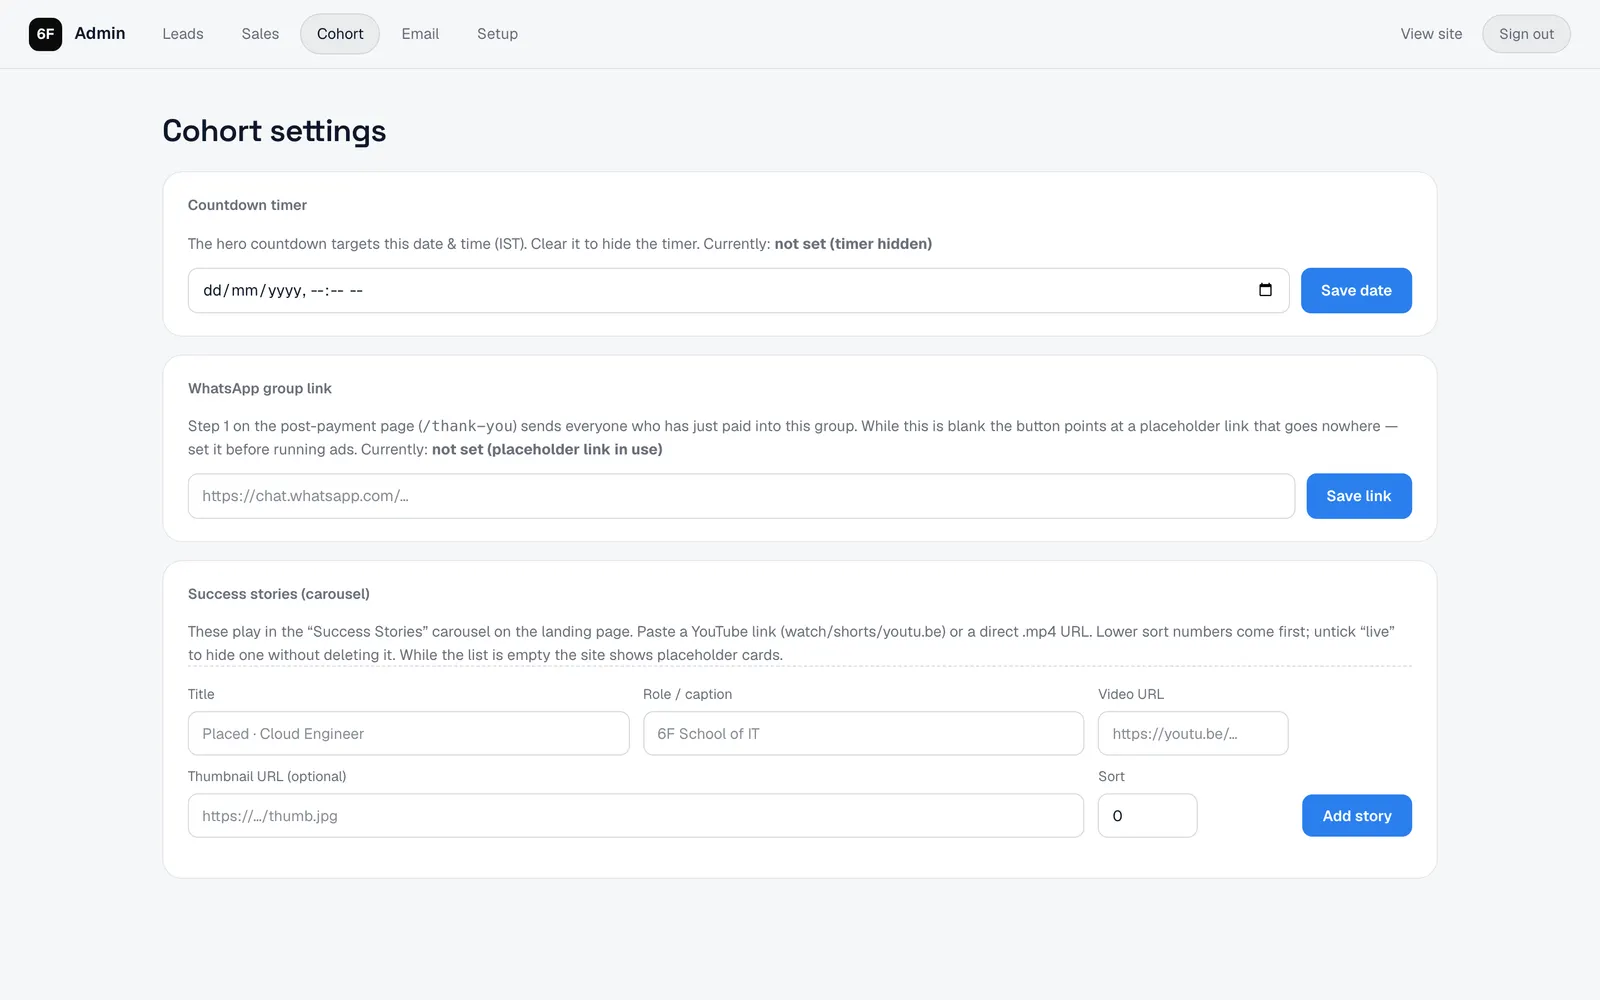Click "WhatsApp group link" section title
This screenshot has height=1000, width=1600.
pyautogui.click(x=260, y=388)
